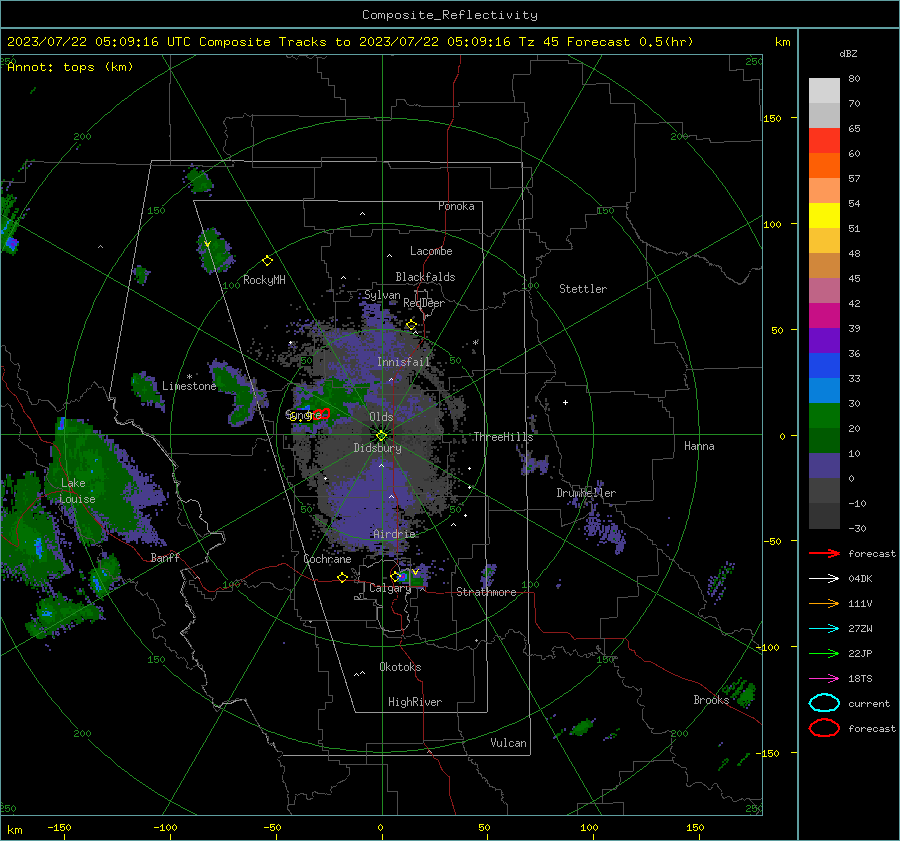Image resolution: width=900 pixels, height=841 pixels.
Task: Pick the bright green 30 dBZ swatch
Action: tap(824, 415)
